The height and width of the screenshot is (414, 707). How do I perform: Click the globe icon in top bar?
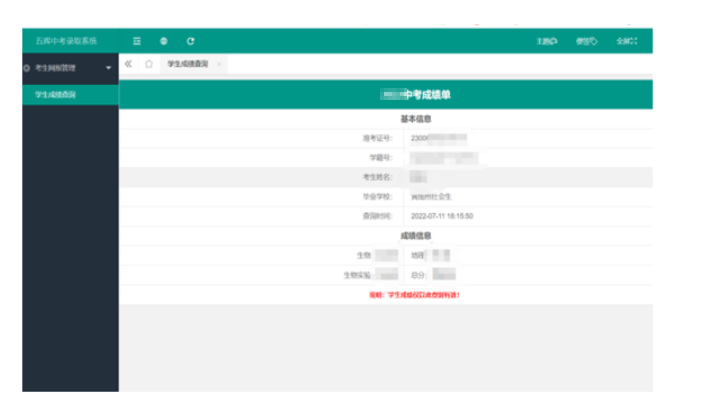coord(164,41)
